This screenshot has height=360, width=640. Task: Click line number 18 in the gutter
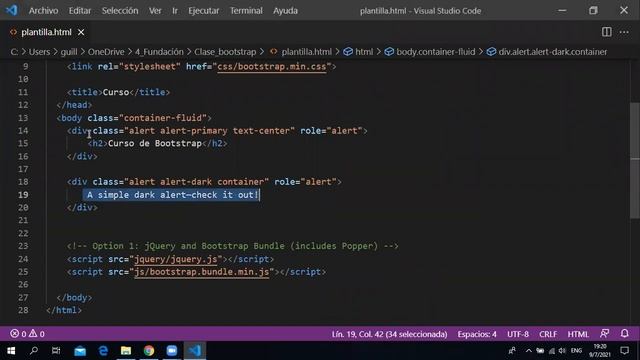pyautogui.click(x=23, y=182)
